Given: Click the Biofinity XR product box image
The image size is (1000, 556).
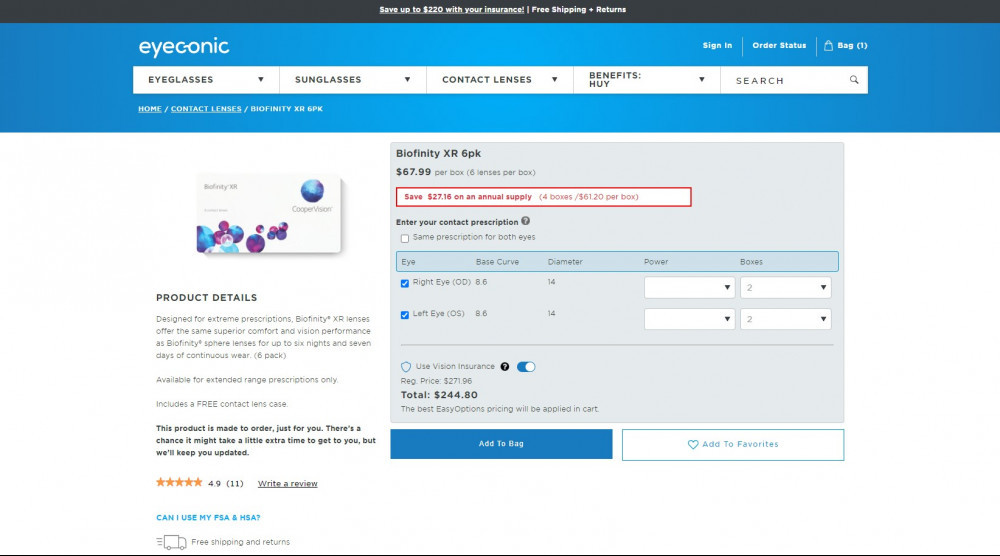Looking at the screenshot, I should [268, 215].
